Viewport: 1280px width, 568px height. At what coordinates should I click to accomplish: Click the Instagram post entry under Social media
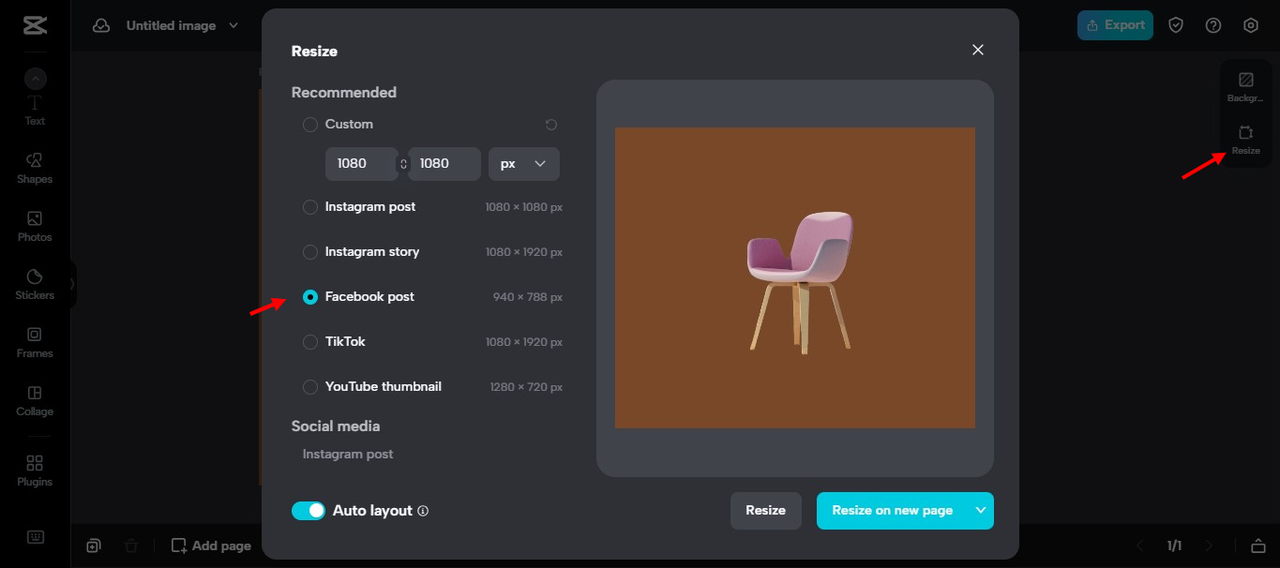coord(348,454)
